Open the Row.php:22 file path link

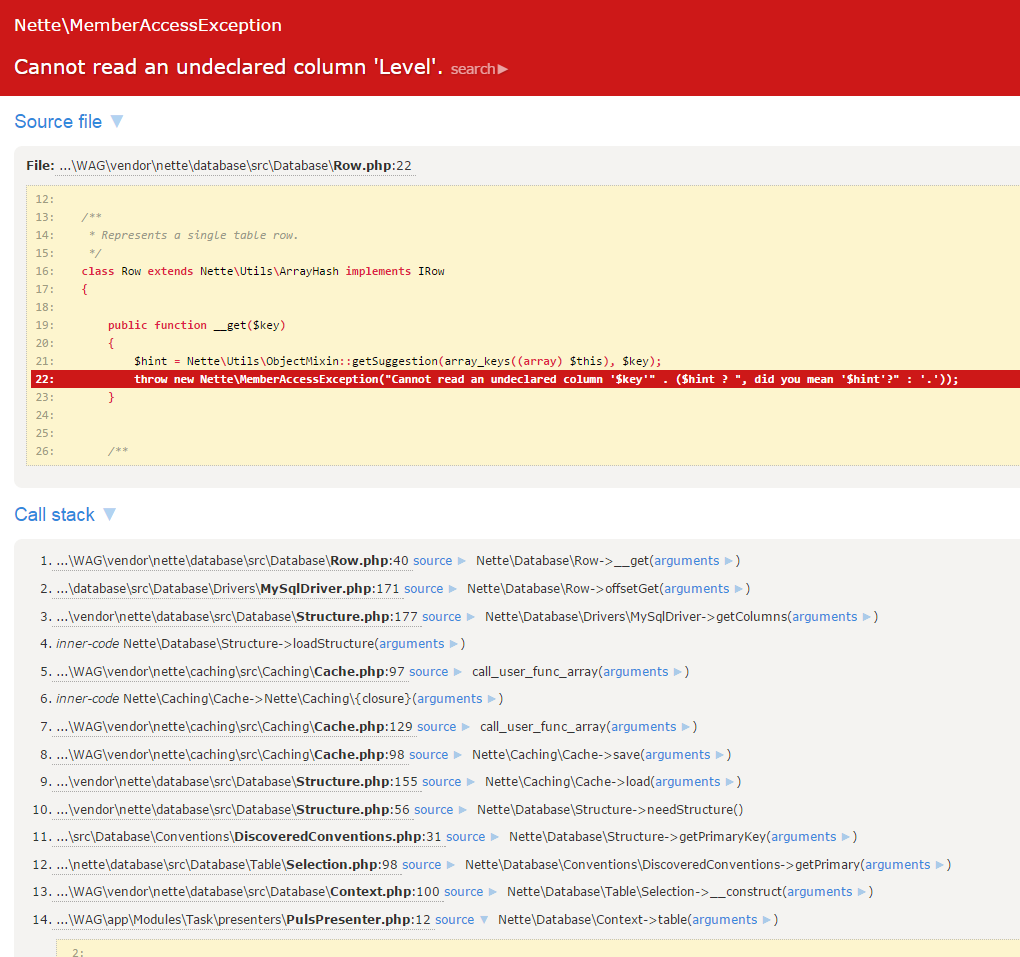(x=235, y=165)
